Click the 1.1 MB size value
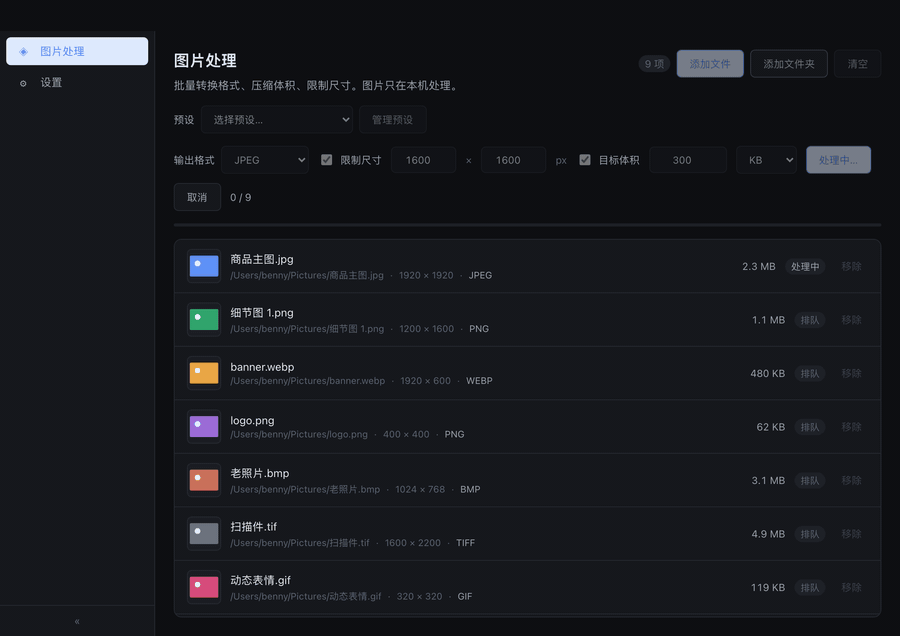 [769, 320]
